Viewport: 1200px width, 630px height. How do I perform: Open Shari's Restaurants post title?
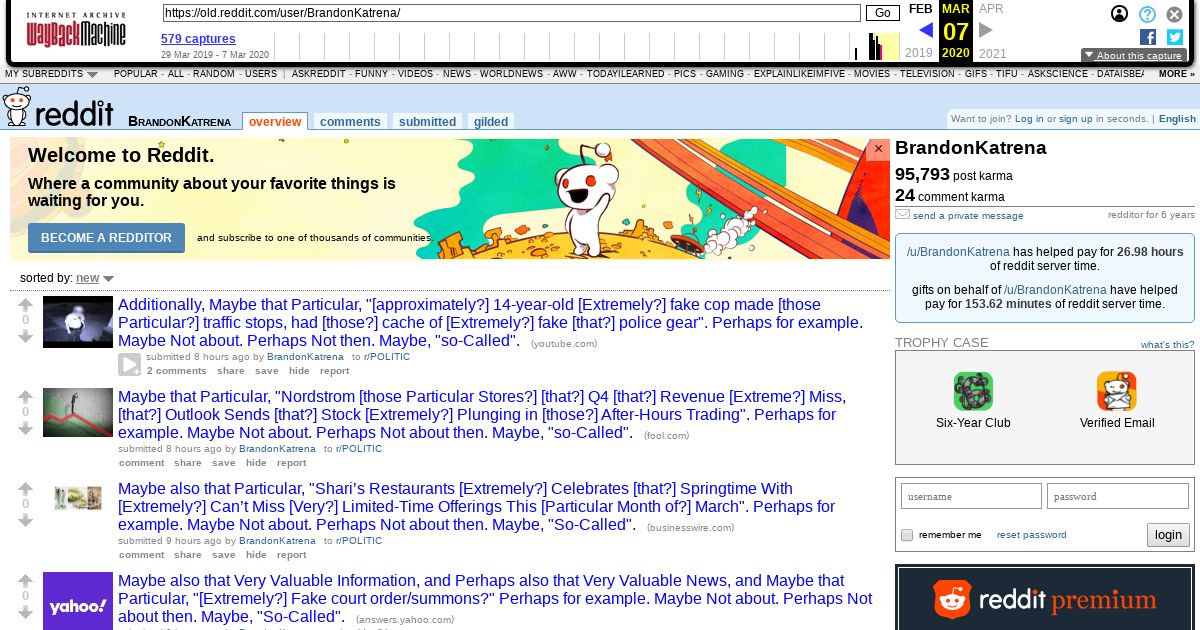click(x=477, y=507)
